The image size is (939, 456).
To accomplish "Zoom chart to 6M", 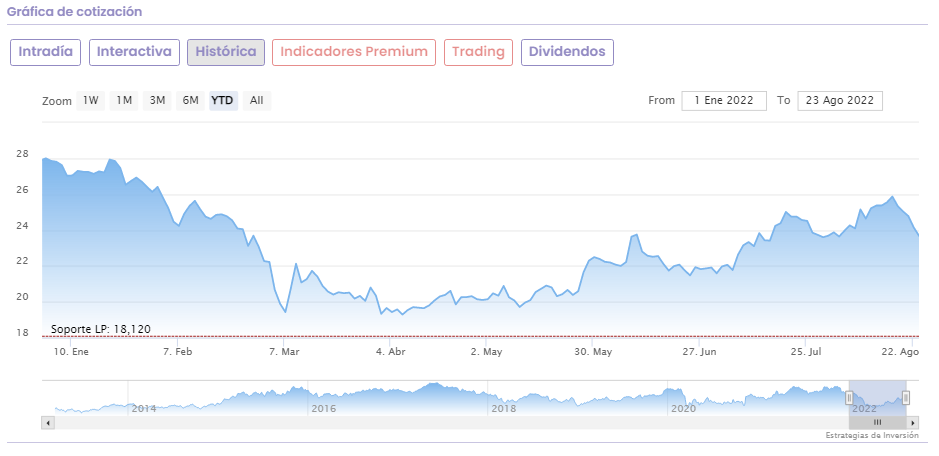I will (190, 100).
